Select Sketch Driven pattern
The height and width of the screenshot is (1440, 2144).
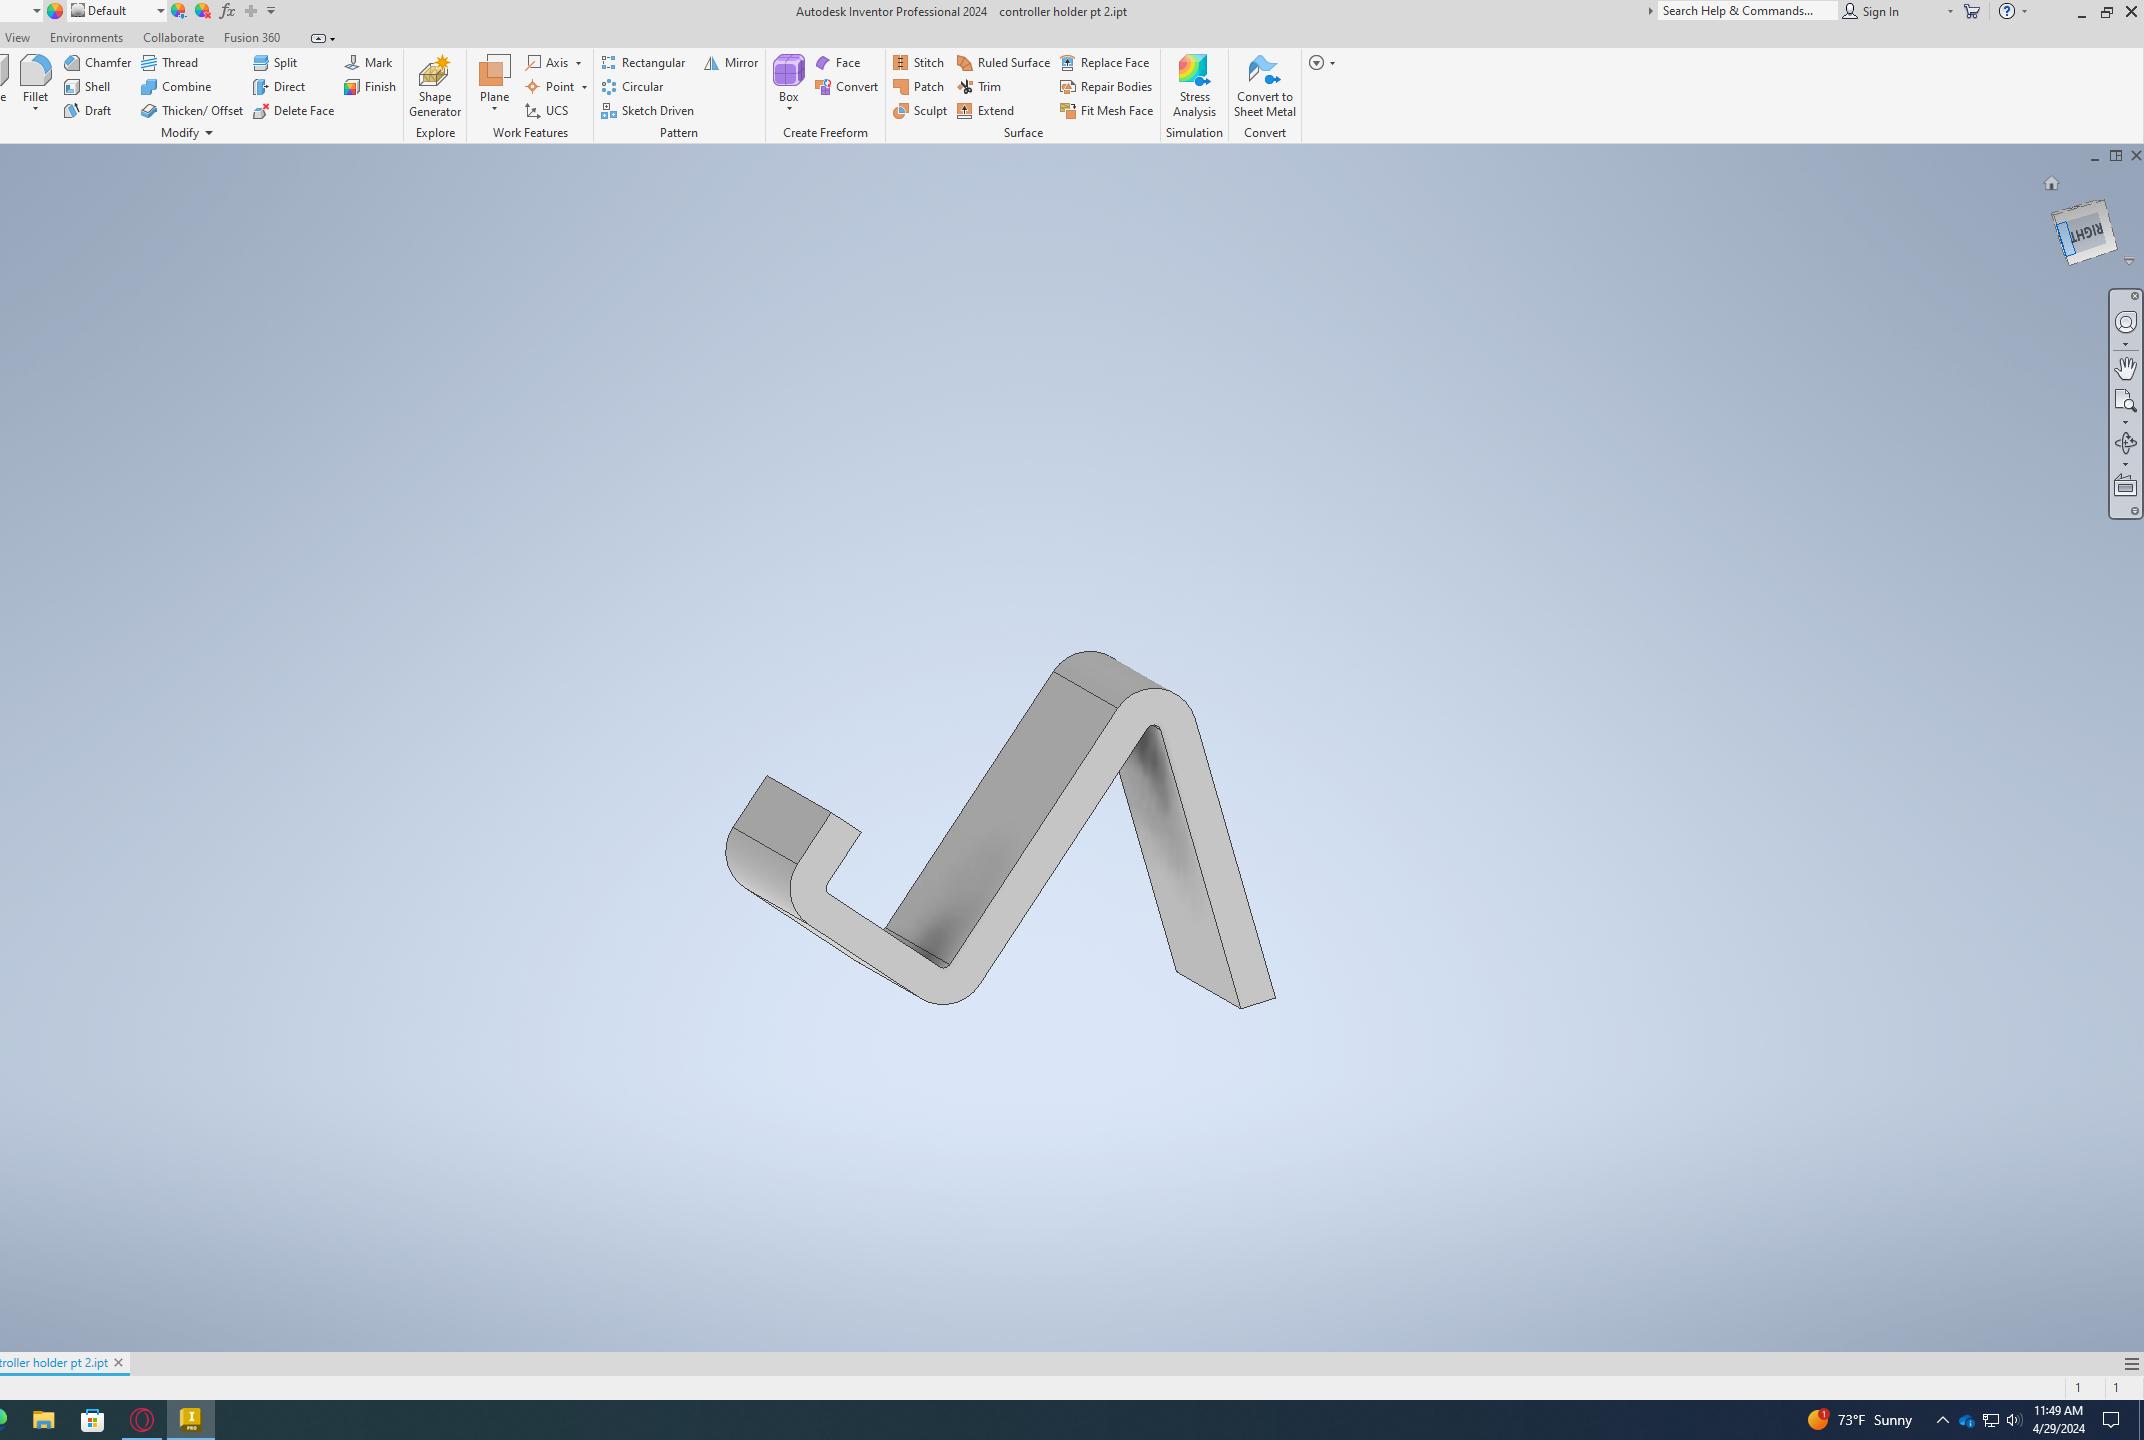point(648,110)
